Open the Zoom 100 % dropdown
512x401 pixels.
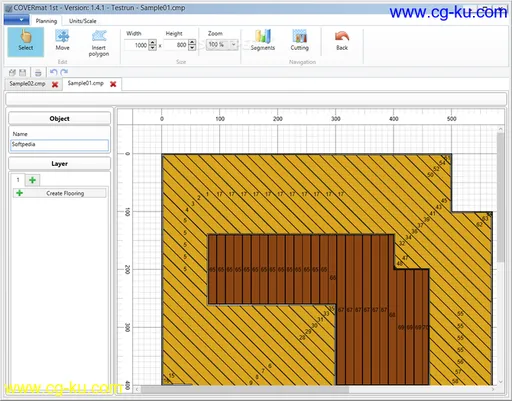pyautogui.click(x=222, y=45)
